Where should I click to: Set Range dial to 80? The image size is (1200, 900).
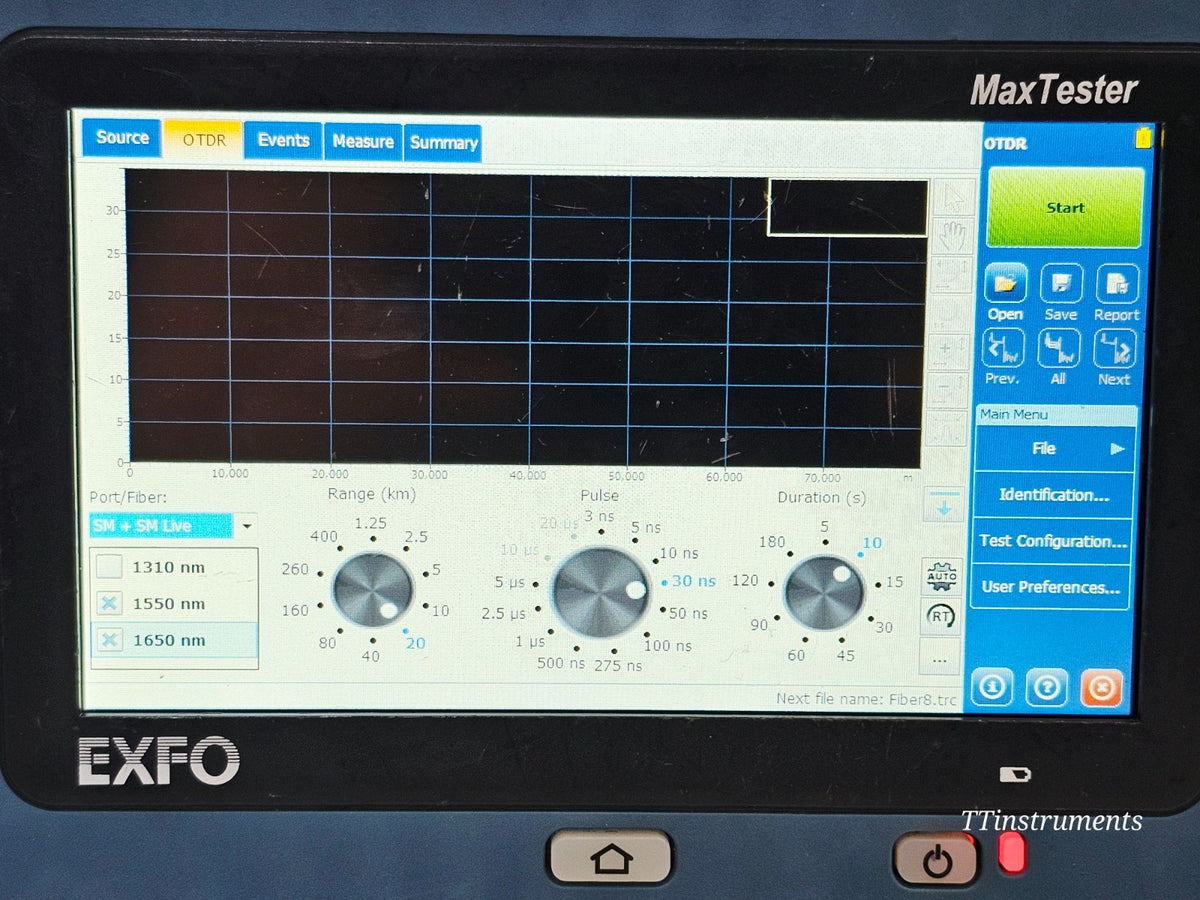click(328, 643)
